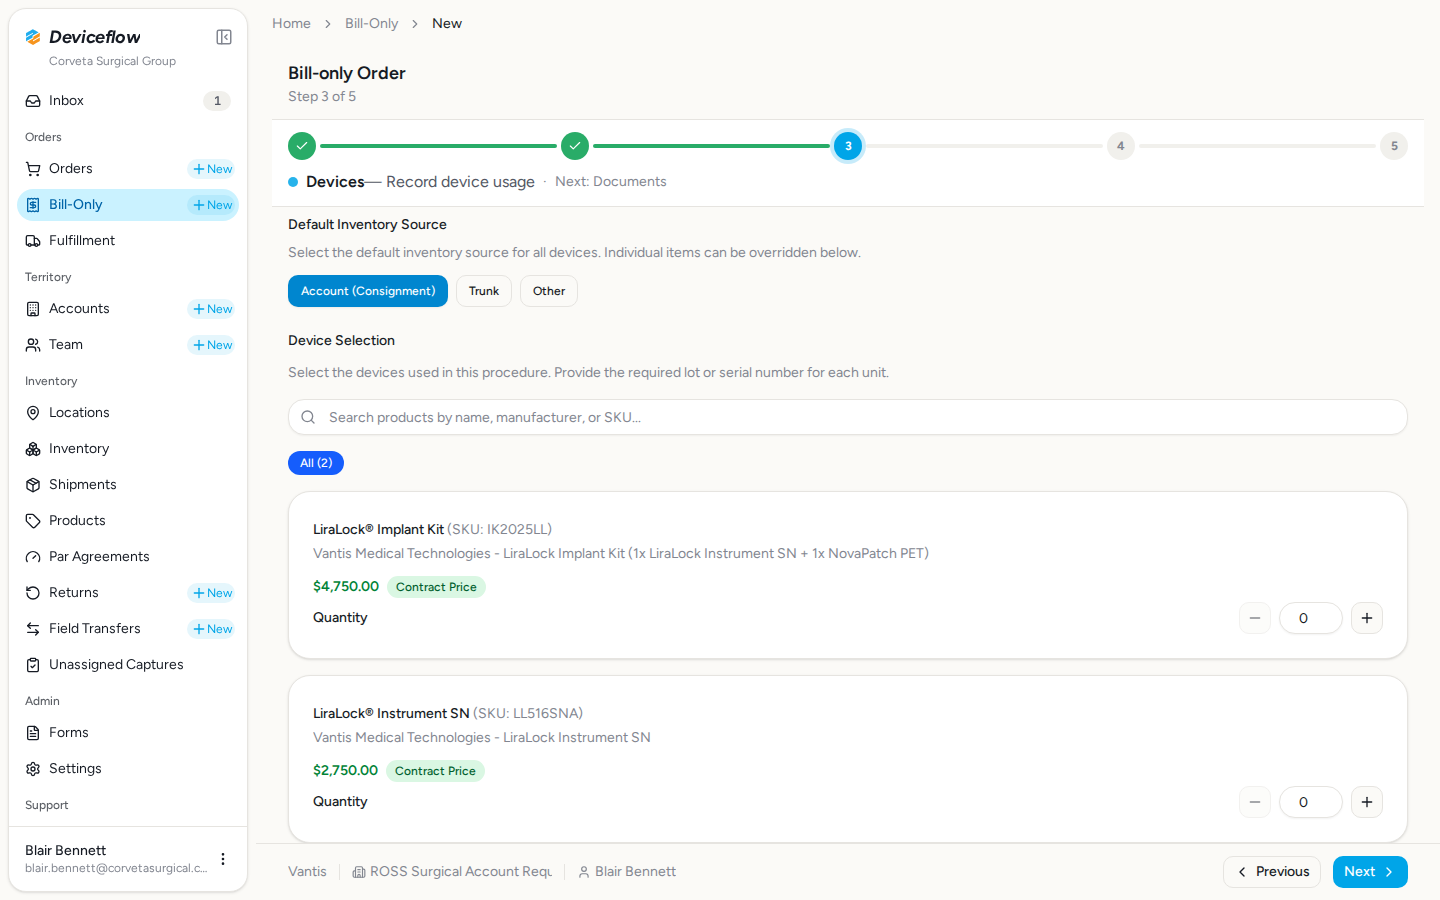Click Instrument SN quantity input field
This screenshot has width=1440, height=900.
point(1311,802)
